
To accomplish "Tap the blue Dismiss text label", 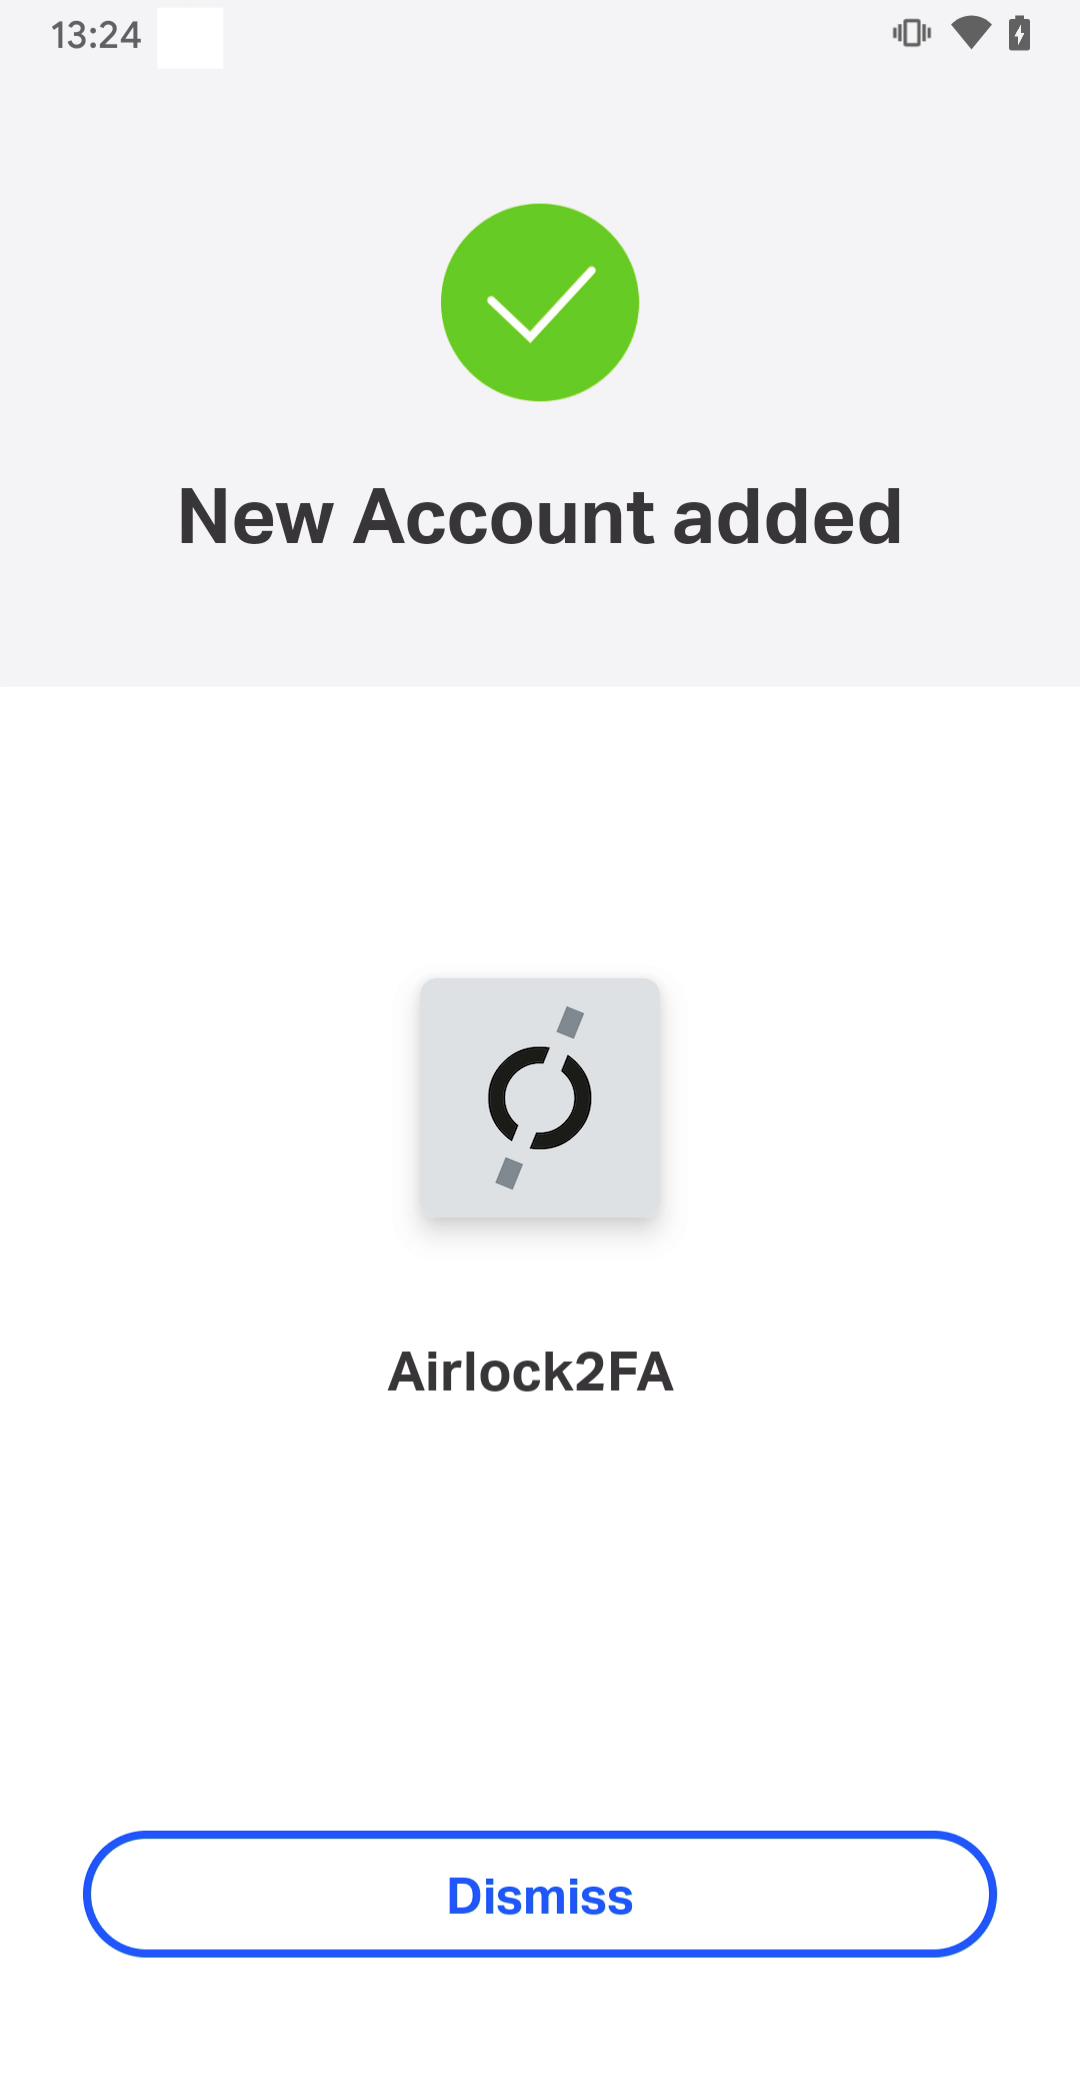I will [x=540, y=1896].
